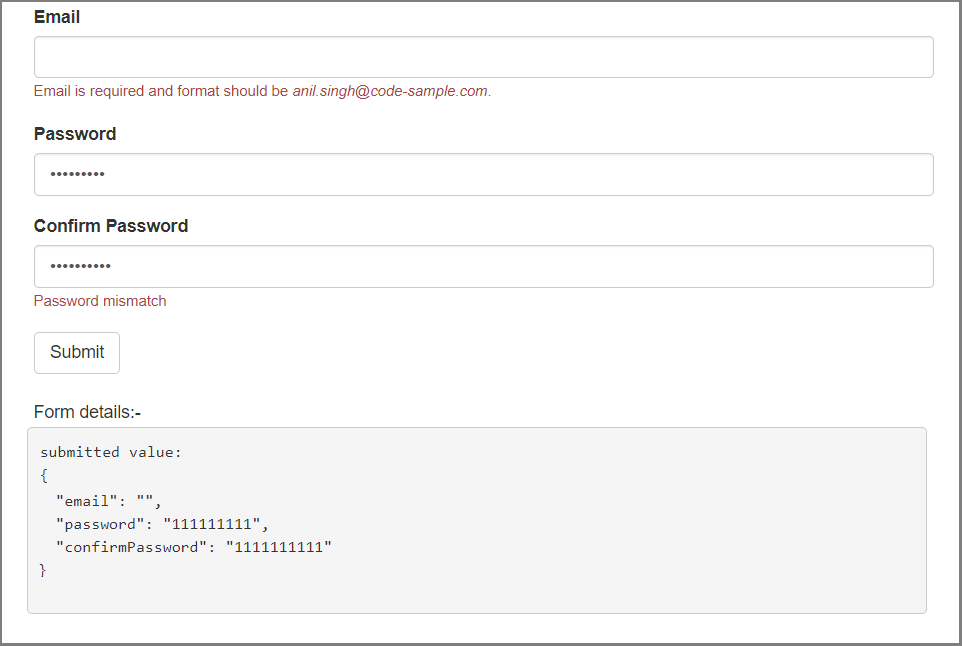Screen dimensions: 962x646
Task: Click the empty Email input field
Action: coord(483,57)
